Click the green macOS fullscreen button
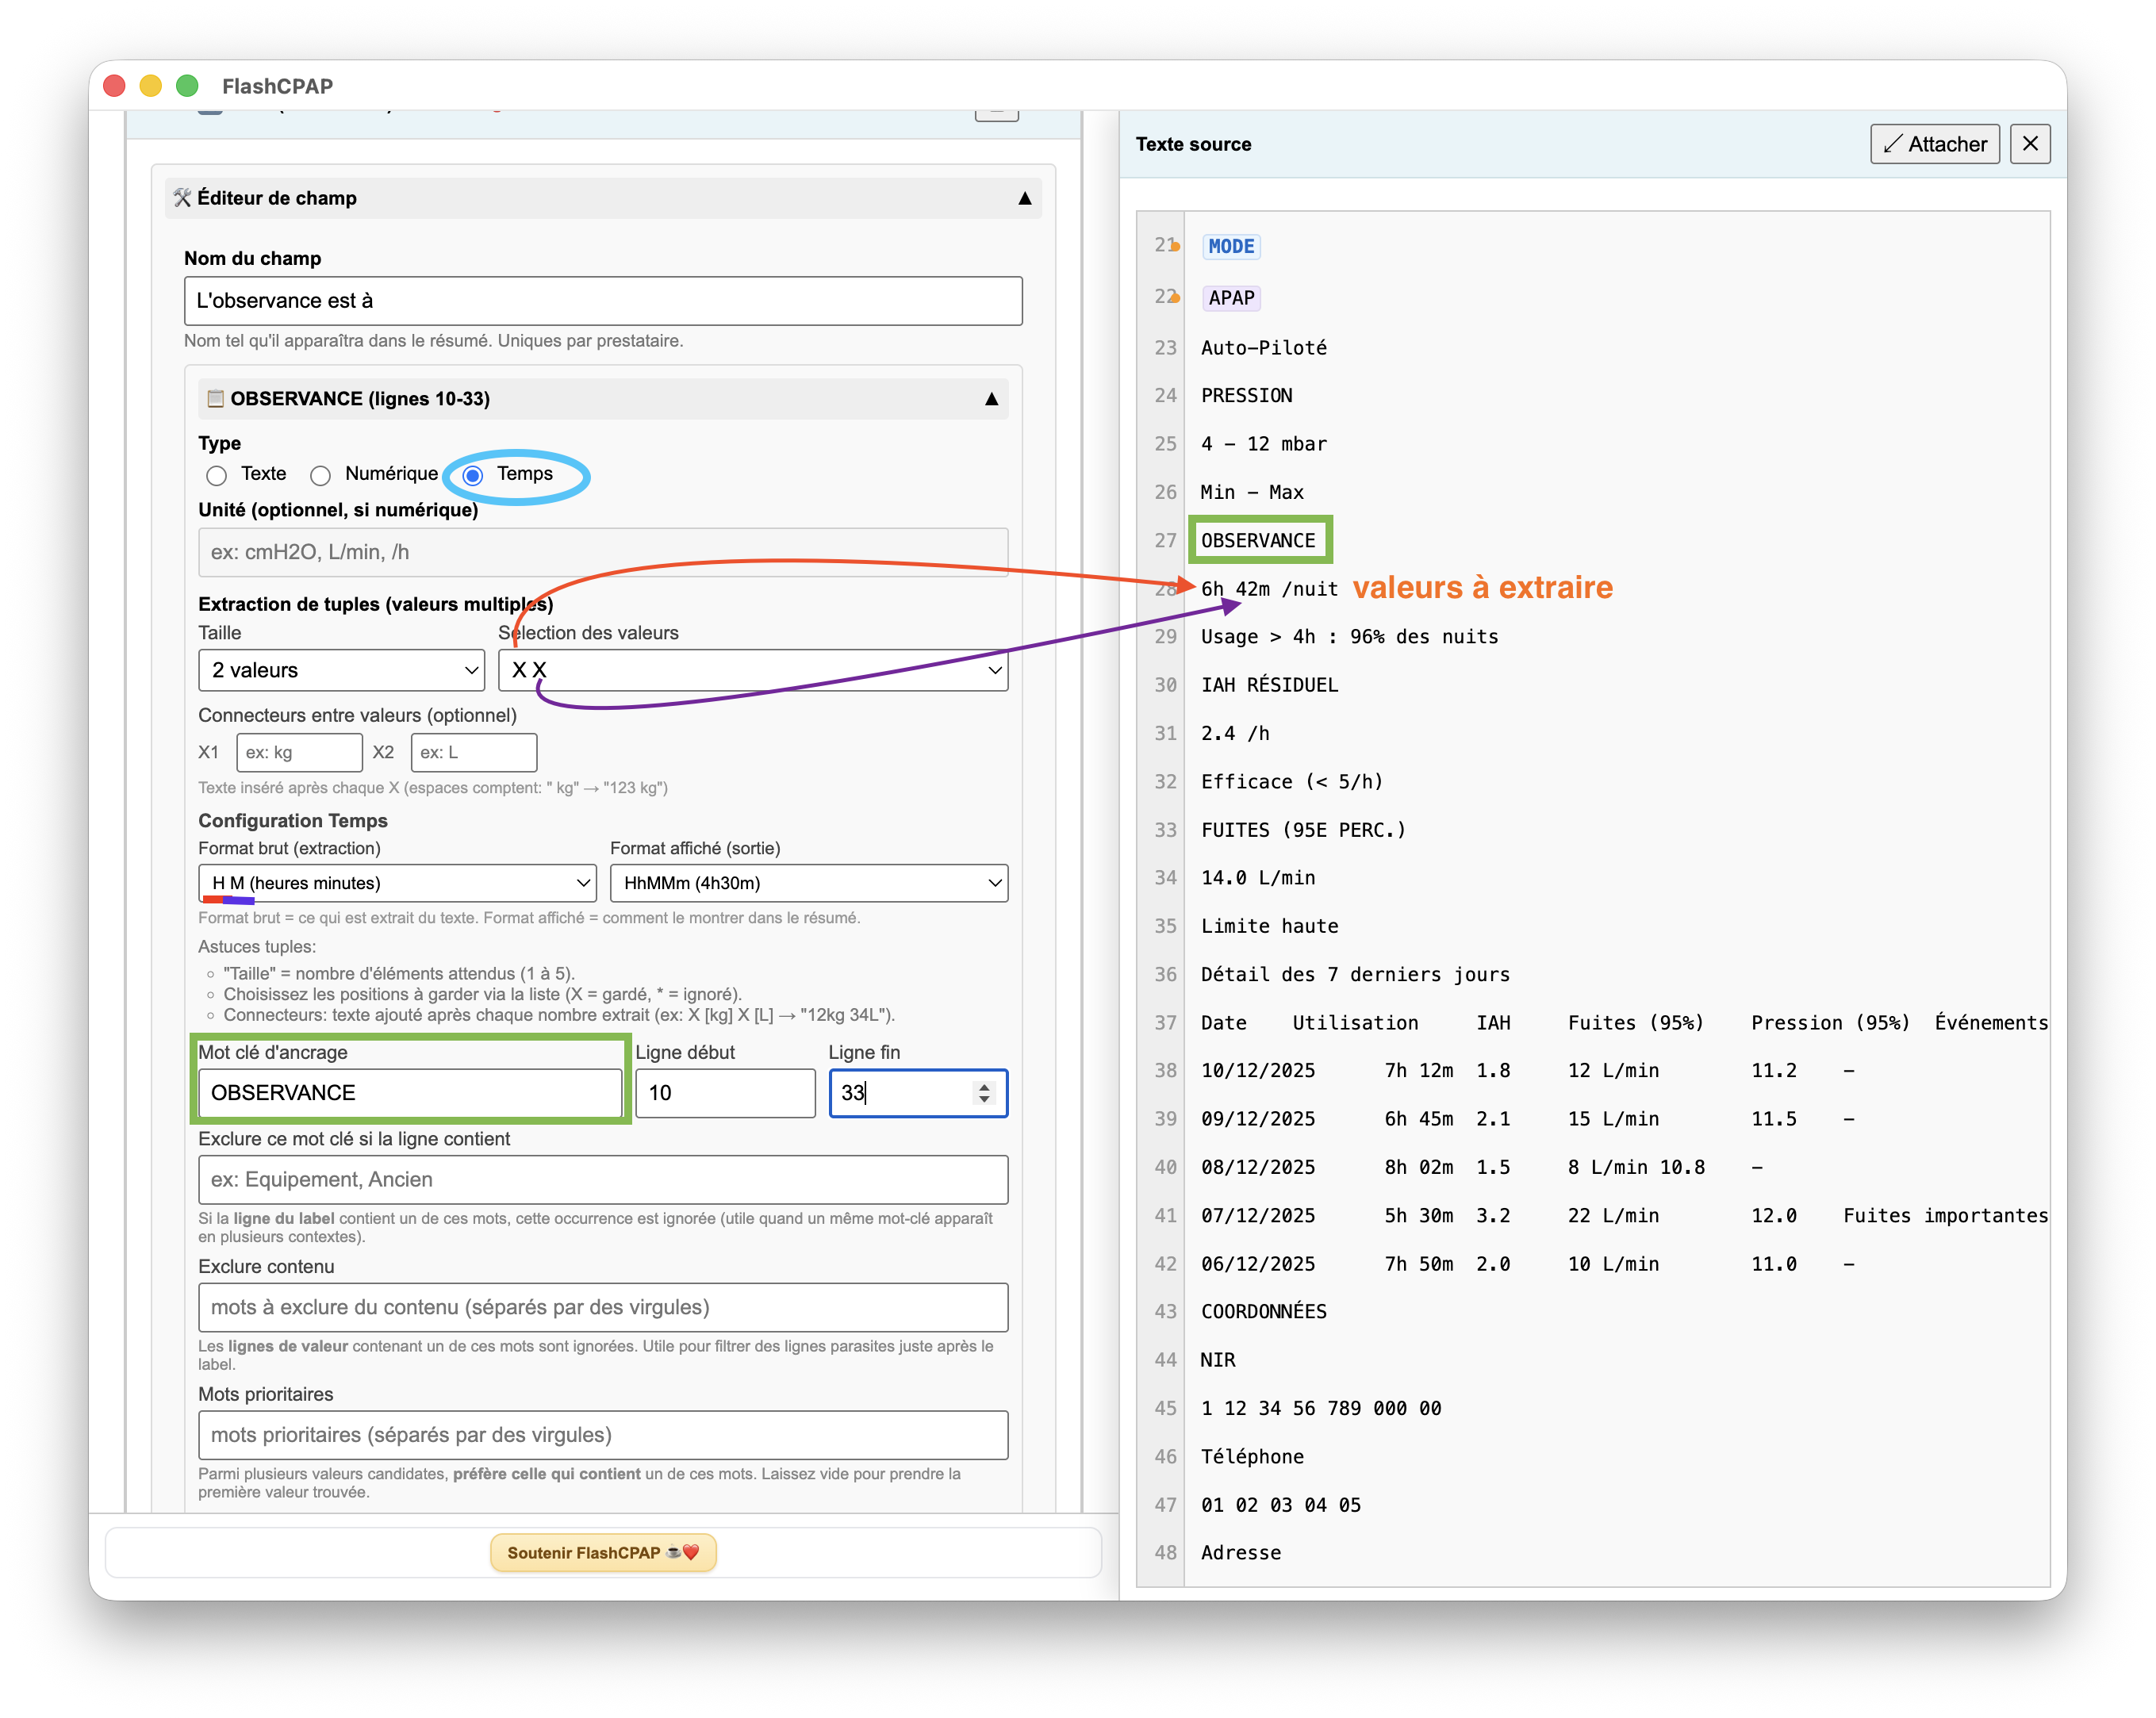The width and height of the screenshot is (2156, 1718). point(187,86)
